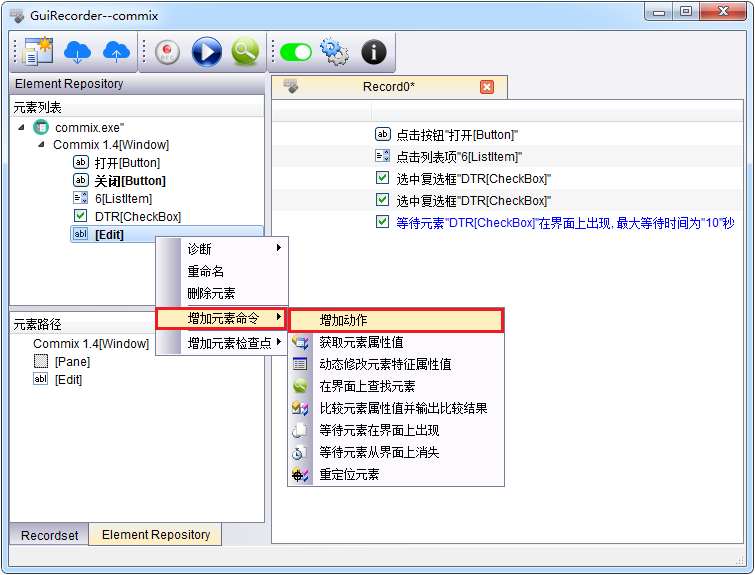The width and height of the screenshot is (755, 575).
Task: Select commix.exe in the element list
Action: point(89,128)
